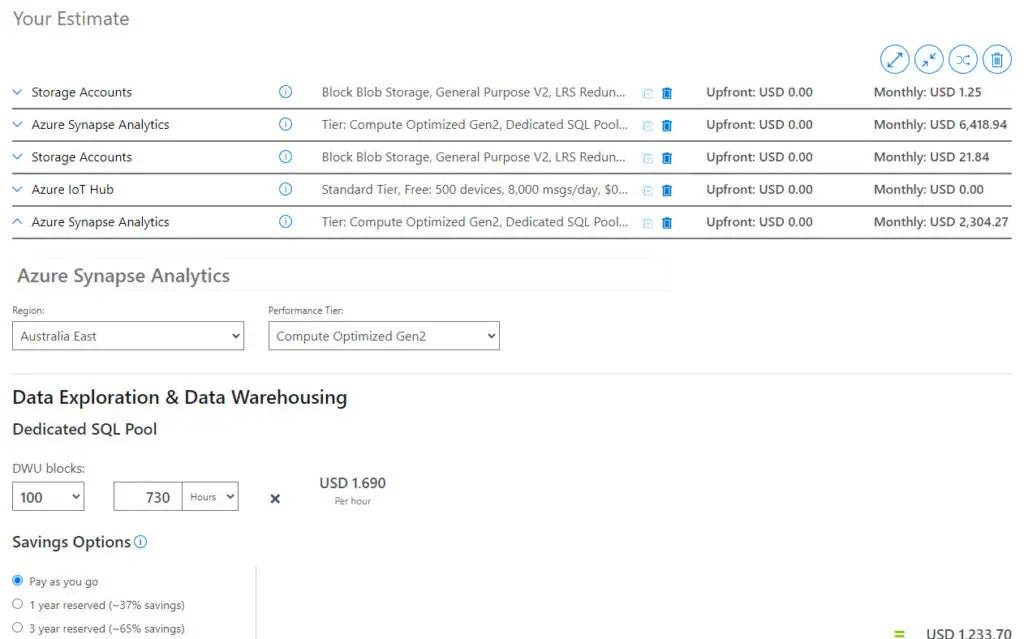Click Monthly: USD 6,418.94 value
The height and width of the screenshot is (639, 1024).
click(x=940, y=124)
